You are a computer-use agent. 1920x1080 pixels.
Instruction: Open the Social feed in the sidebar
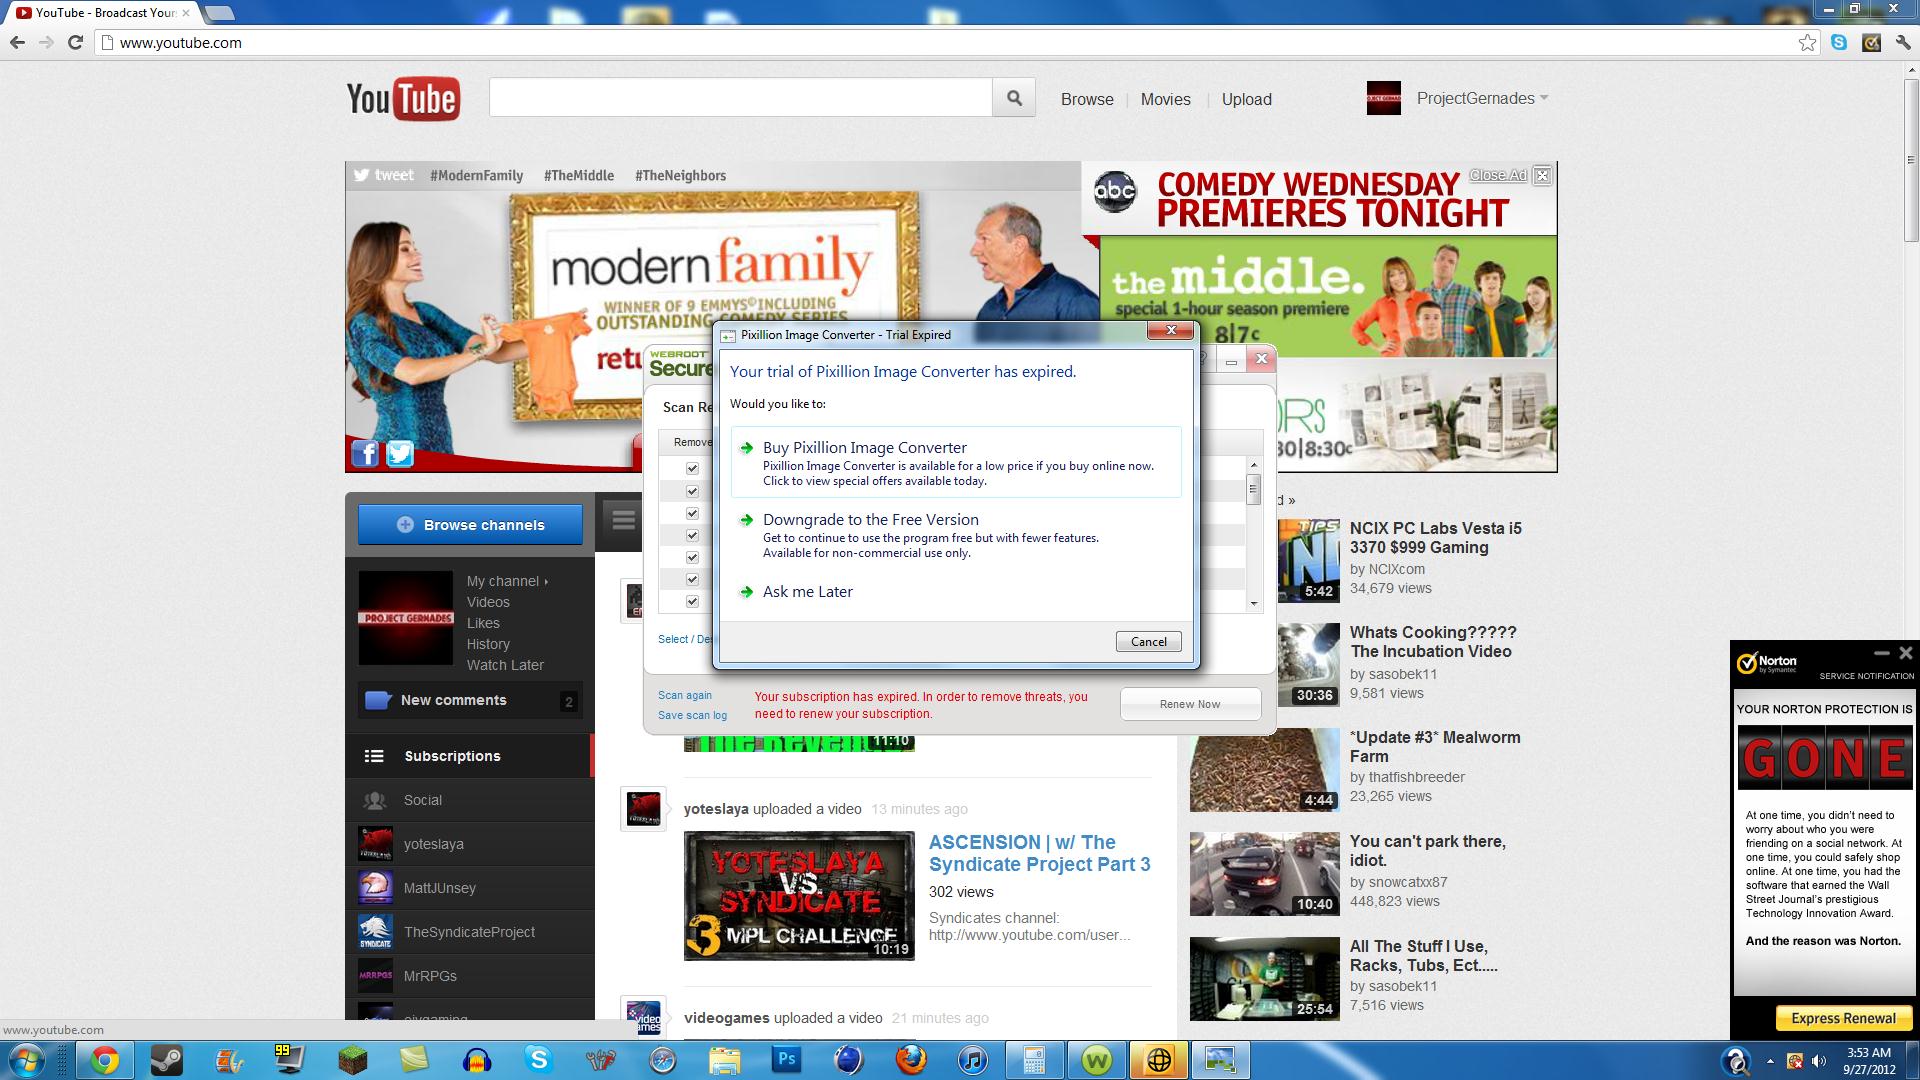[470, 800]
